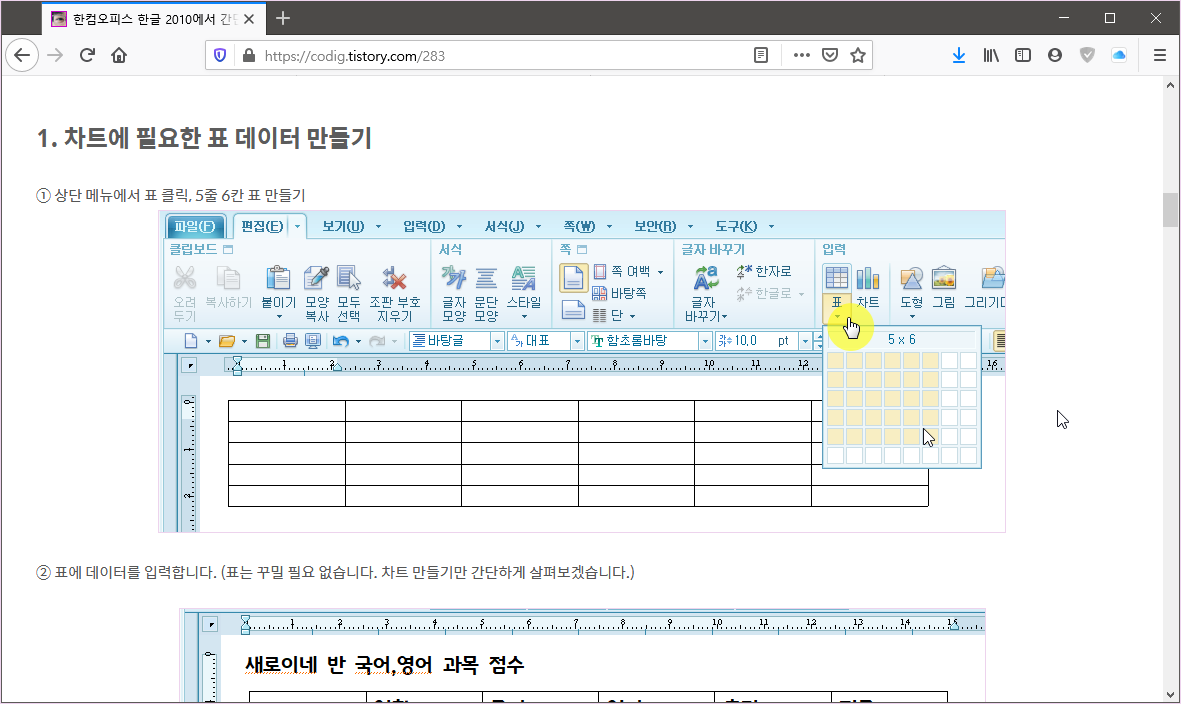Image resolution: width=1181 pixels, height=704 pixels.
Task: Open the 서식(J) menu
Action: click(504, 226)
